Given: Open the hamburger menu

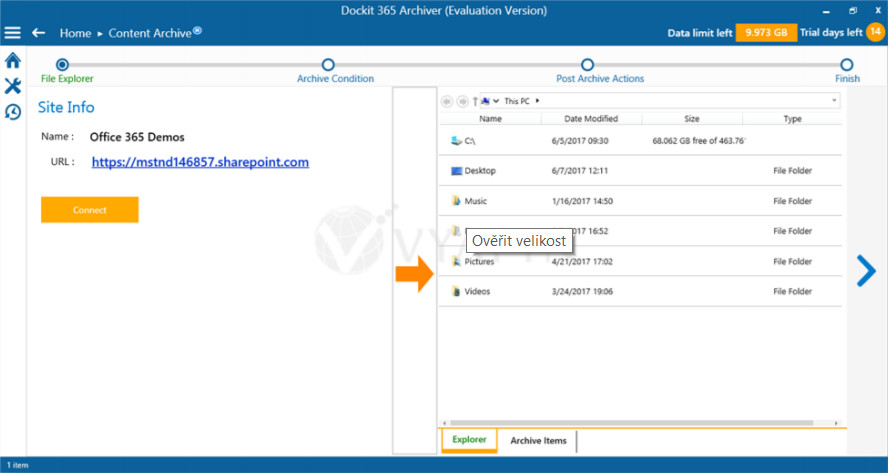Looking at the screenshot, I should (x=12, y=33).
